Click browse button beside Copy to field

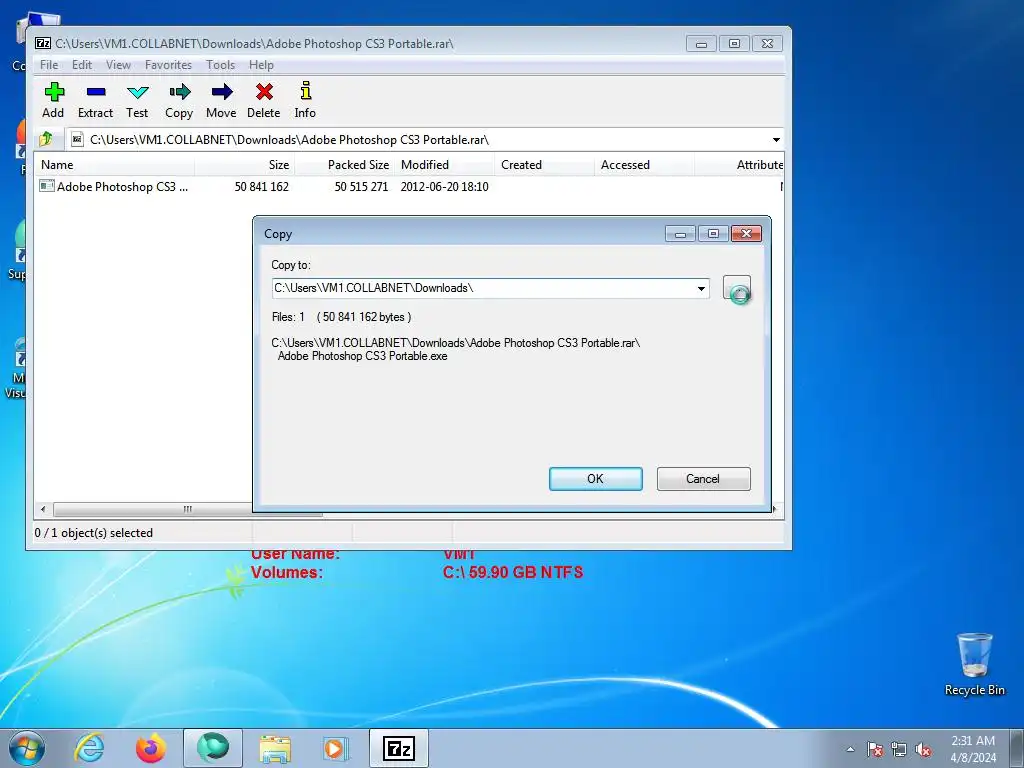click(737, 288)
